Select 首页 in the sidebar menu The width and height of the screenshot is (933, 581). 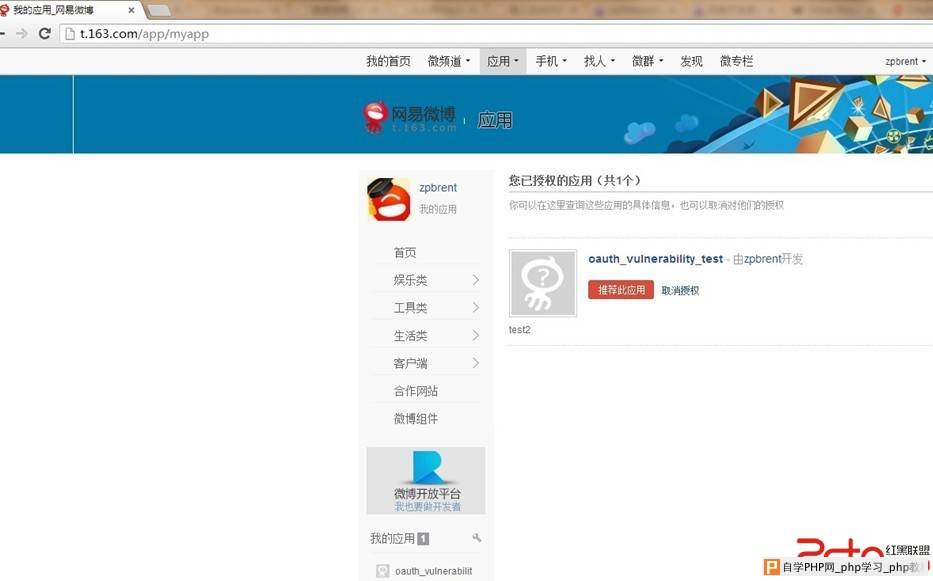405,252
